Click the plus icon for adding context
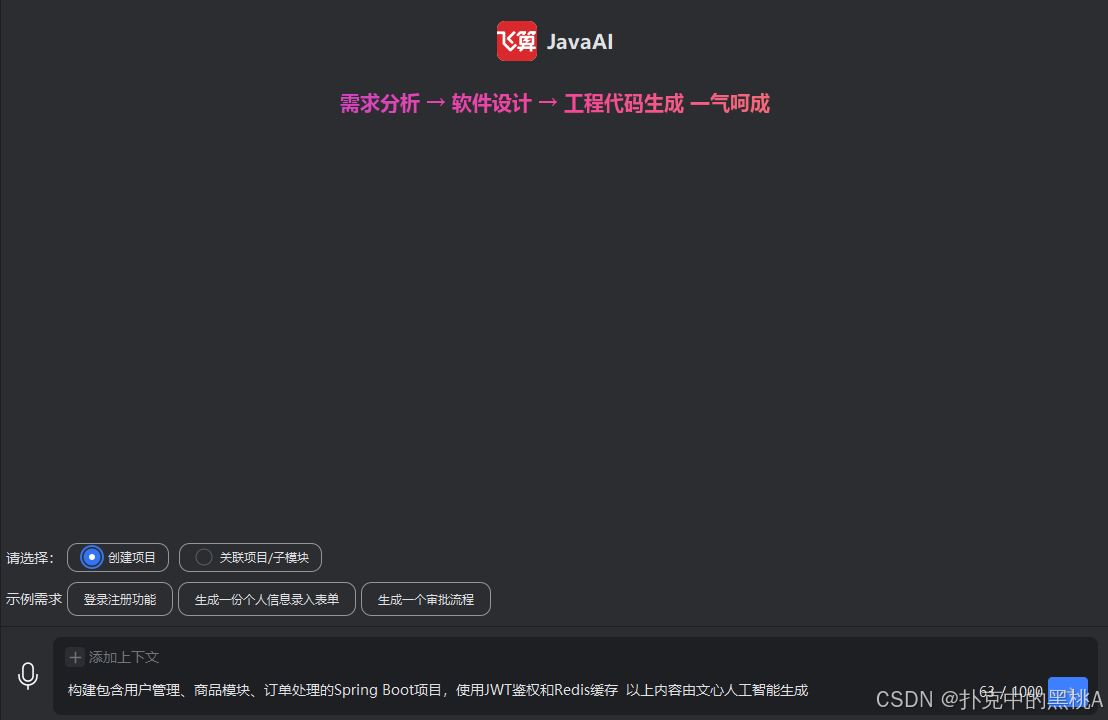 [75, 657]
